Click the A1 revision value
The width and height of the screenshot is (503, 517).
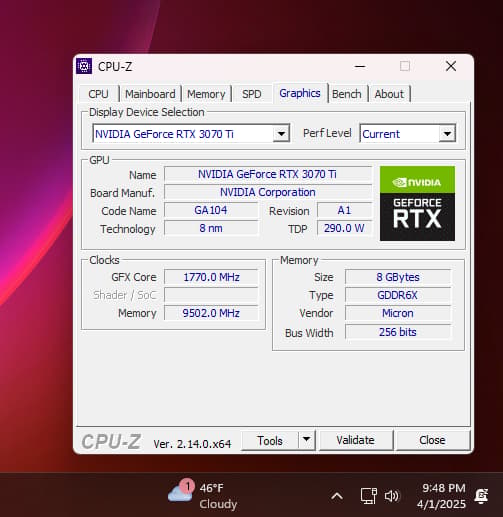pyautogui.click(x=344, y=210)
